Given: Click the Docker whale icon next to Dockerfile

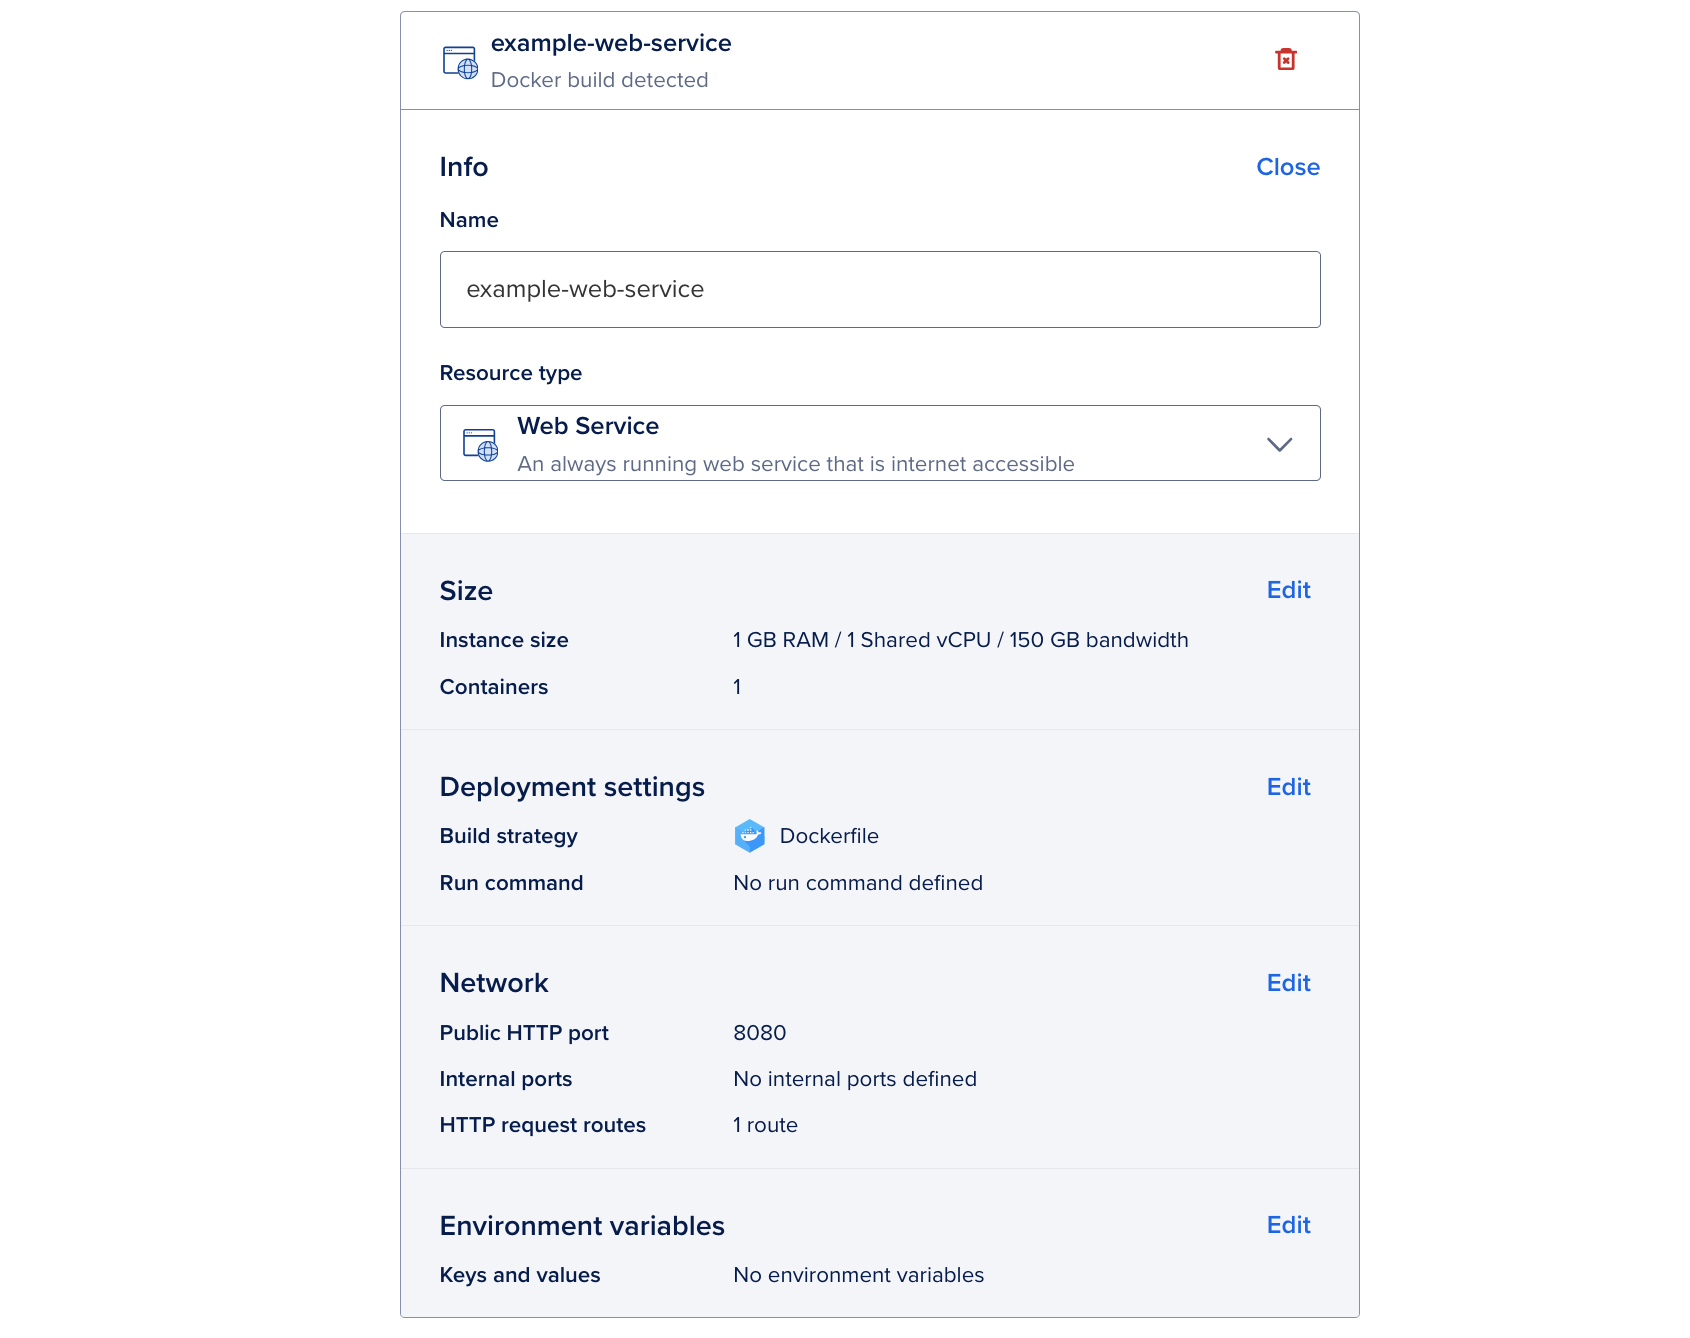Looking at the screenshot, I should click(x=749, y=836).
